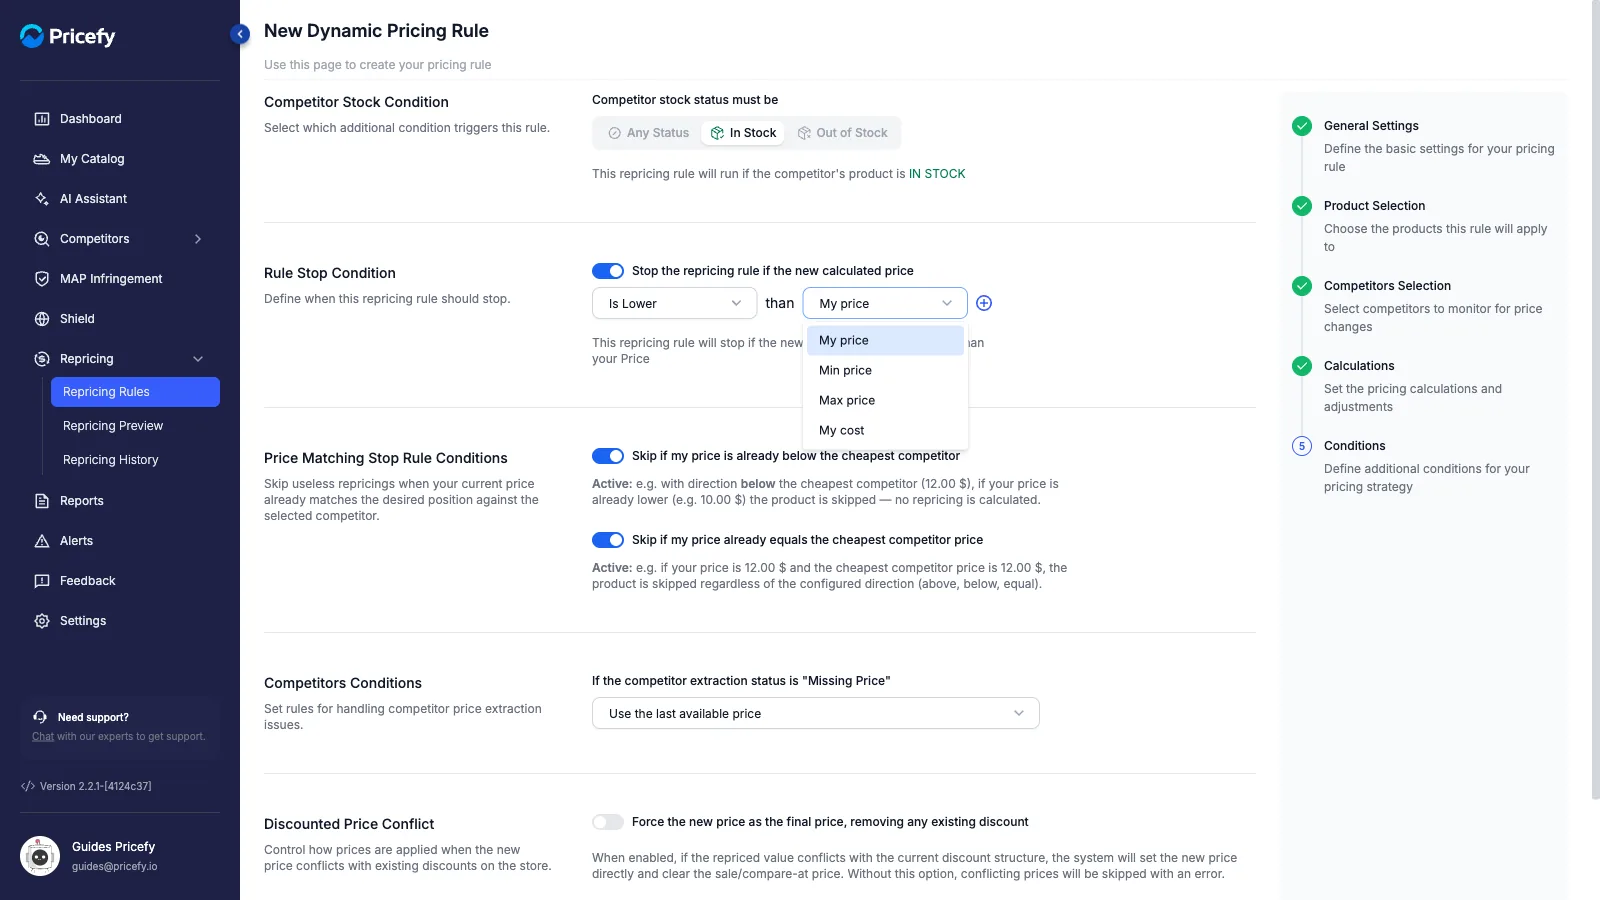The image size is (1600, 900).
Task: Jump to Competitors Selection step
Action: tap(1387, 286)
